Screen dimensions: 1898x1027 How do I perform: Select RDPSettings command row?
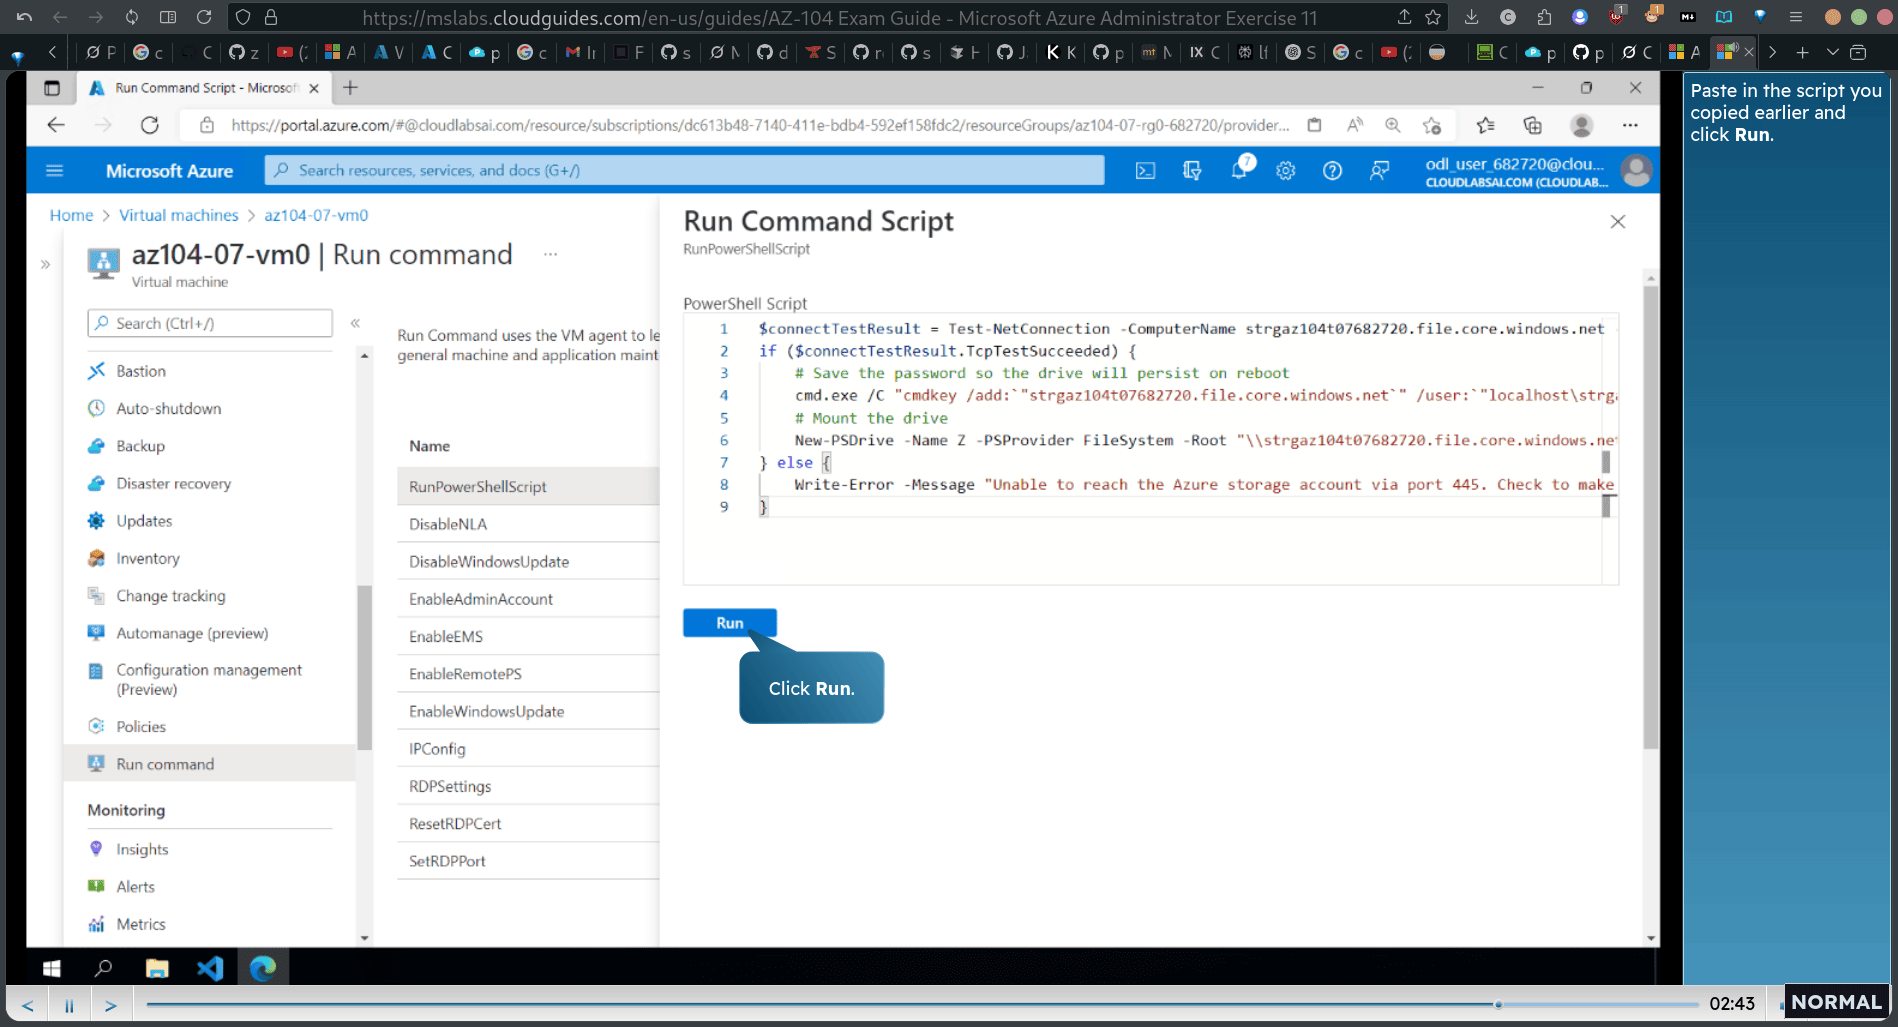pyautogui.click(x=528, y=786)
